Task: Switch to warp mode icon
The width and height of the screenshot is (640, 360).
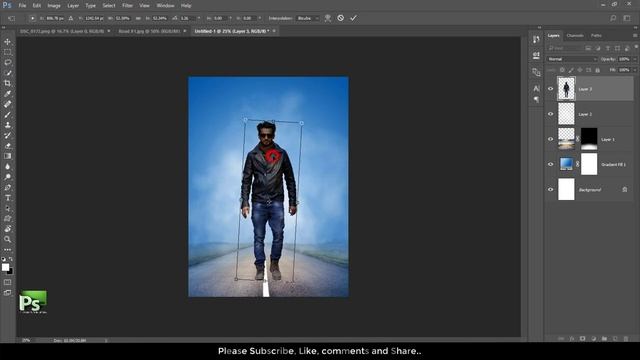Action: click(327, 18)
